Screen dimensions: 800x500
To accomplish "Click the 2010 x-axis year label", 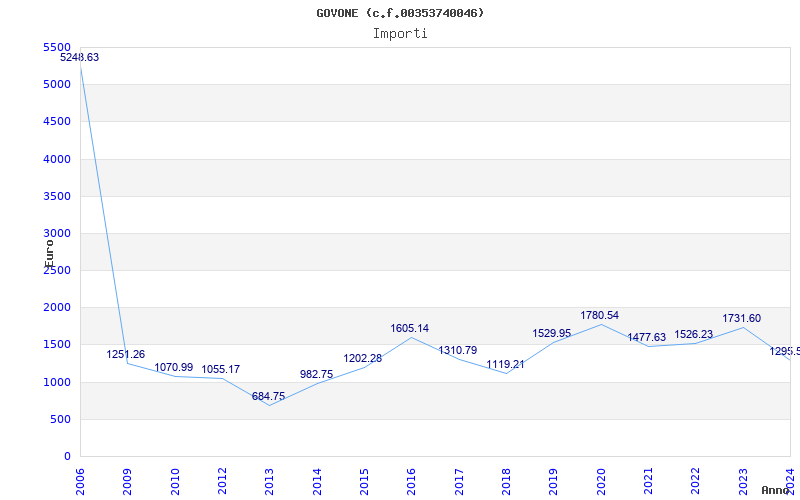I will 174,482.
